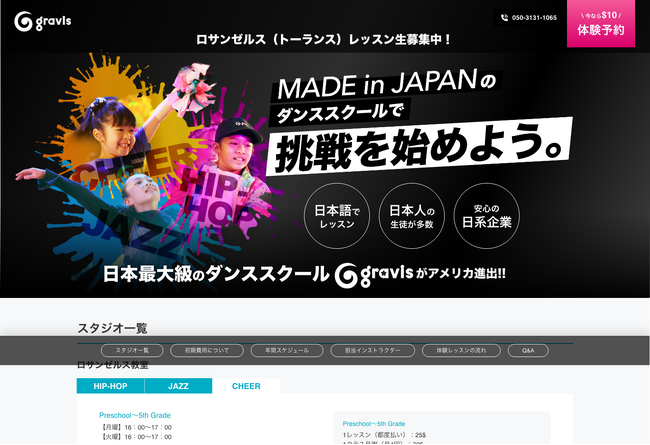This screenshot has height=445, width=650.
Task: Open 初期費用について nav pill
Action: click(207, 350)
